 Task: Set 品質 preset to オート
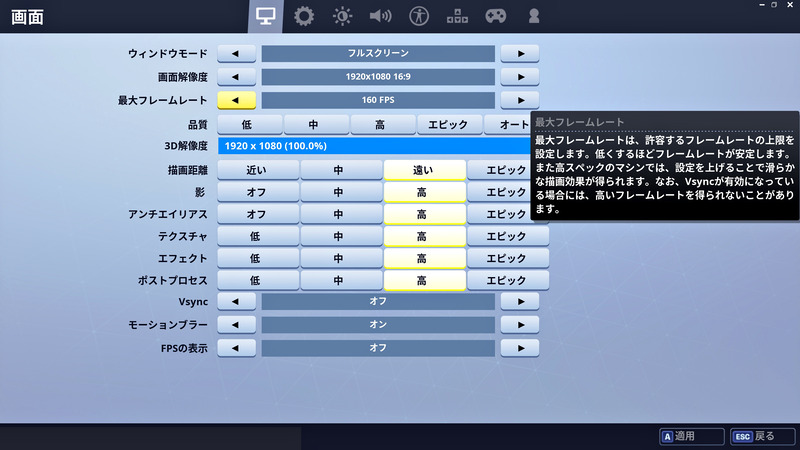click(508, 124)
